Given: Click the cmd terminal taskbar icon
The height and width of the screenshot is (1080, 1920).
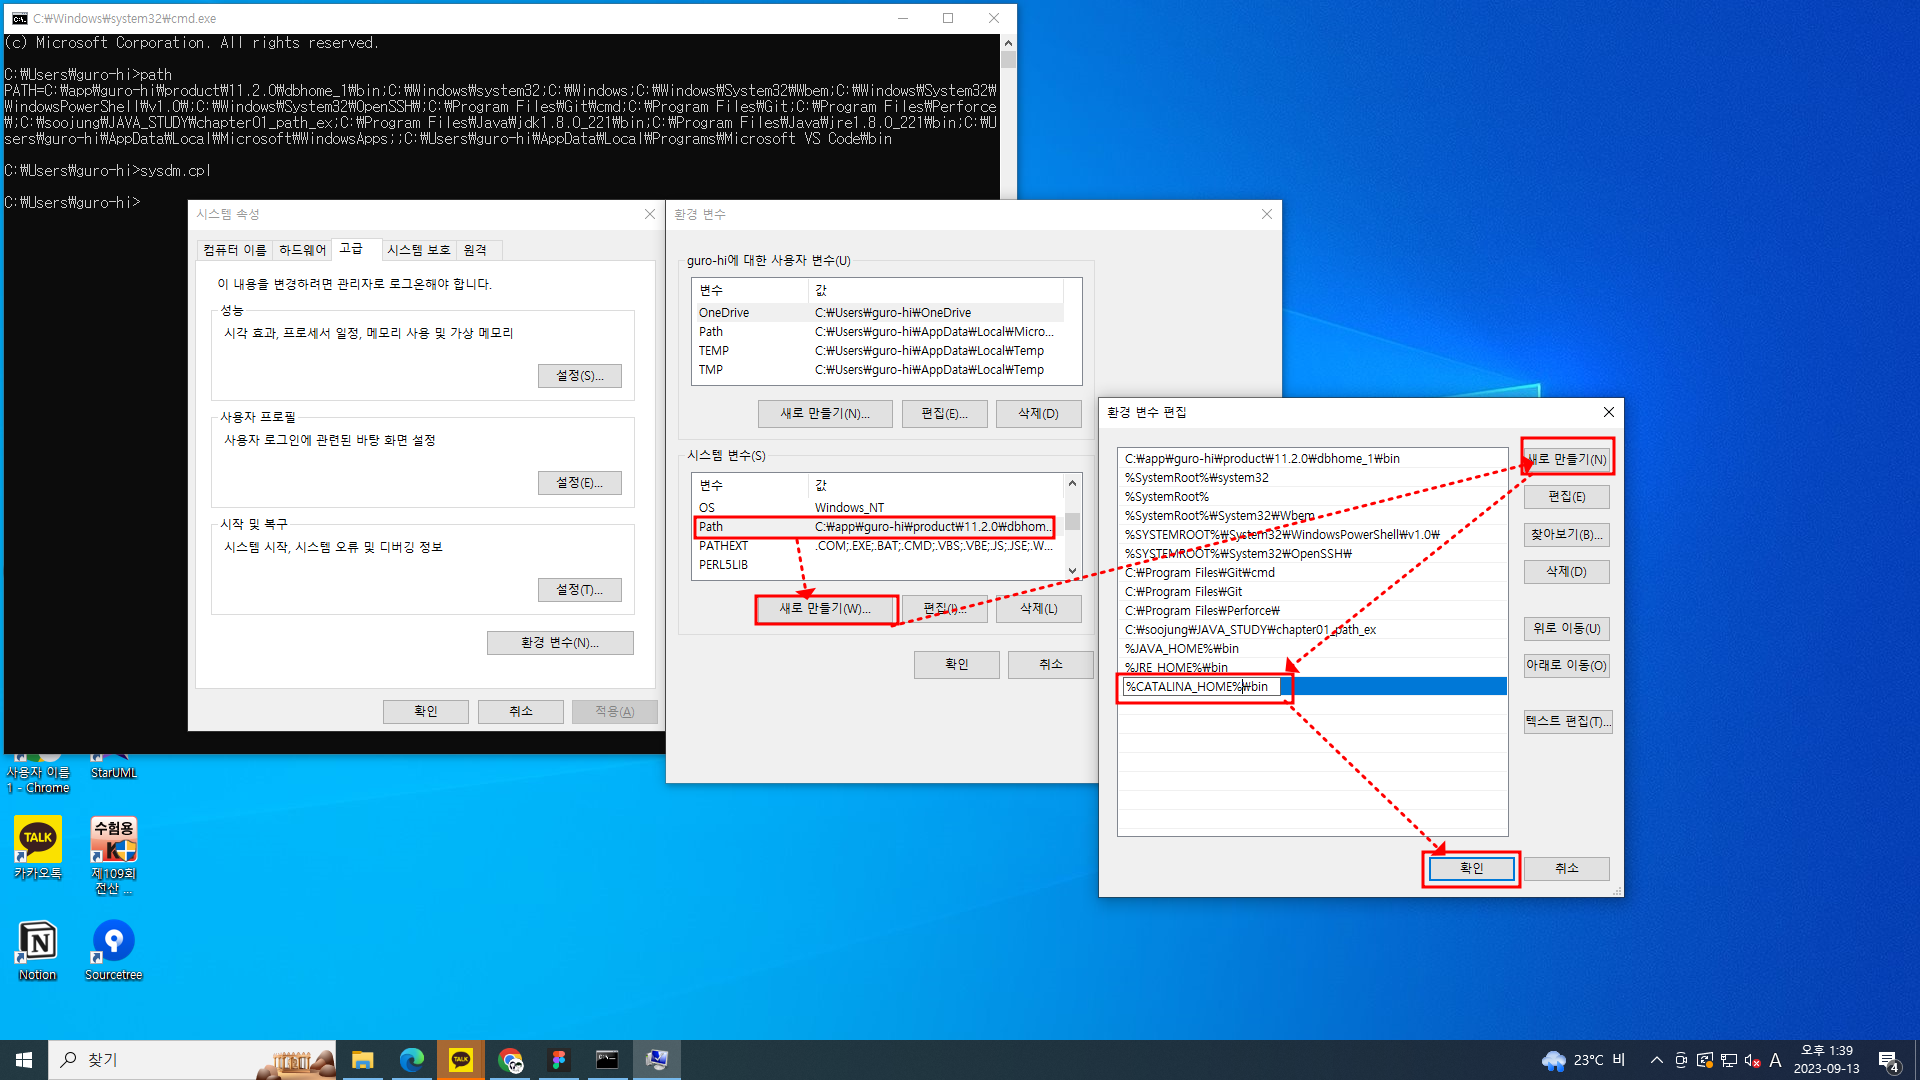Looking at the screenshot, I should (x=607, y=1060).
